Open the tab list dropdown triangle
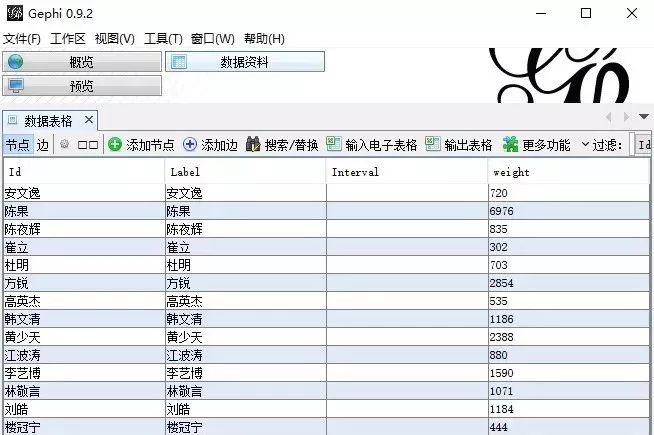Screen dimensions: 654x435 pos(644,116)
